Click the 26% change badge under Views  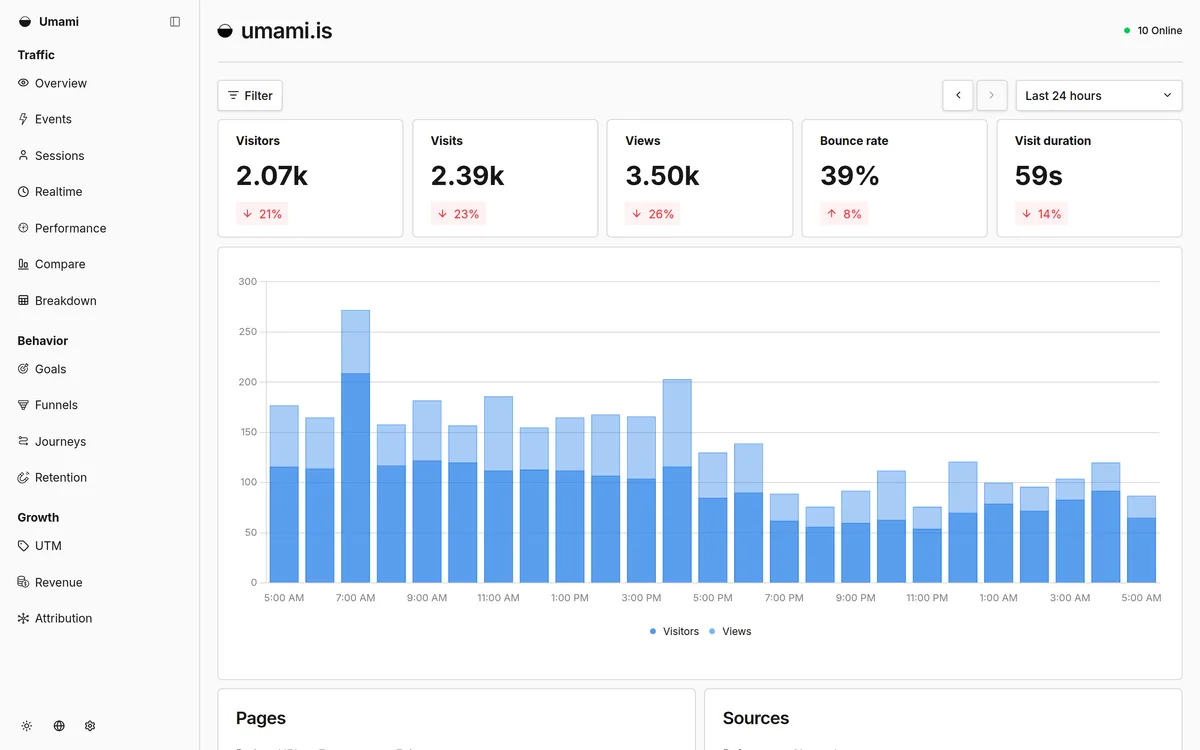653,214
